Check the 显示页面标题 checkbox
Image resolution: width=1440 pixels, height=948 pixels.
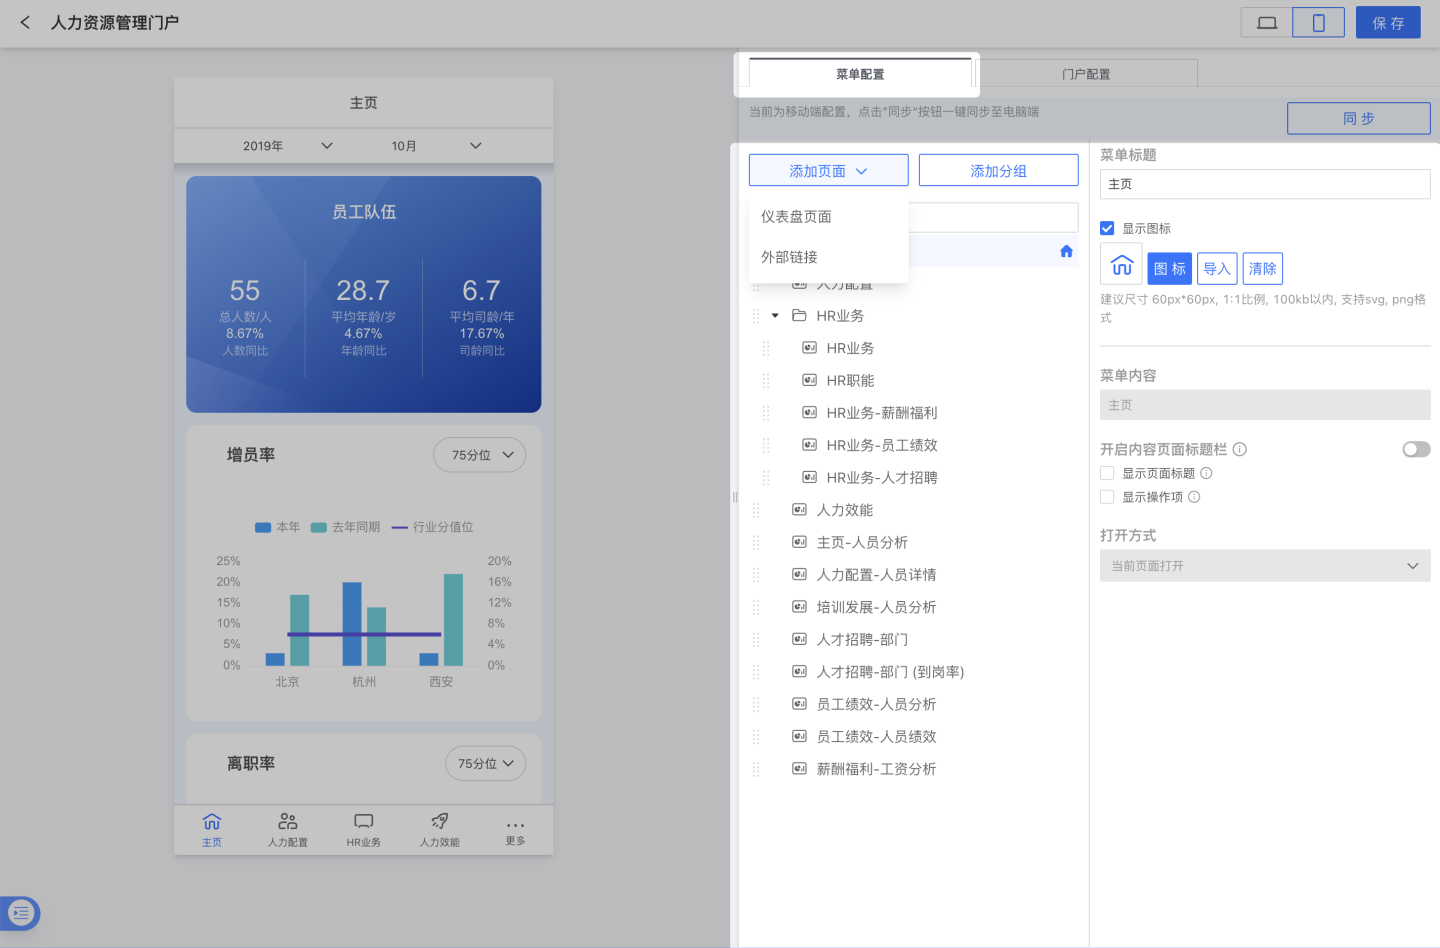pyautogui.click(x=1107, y=473)
